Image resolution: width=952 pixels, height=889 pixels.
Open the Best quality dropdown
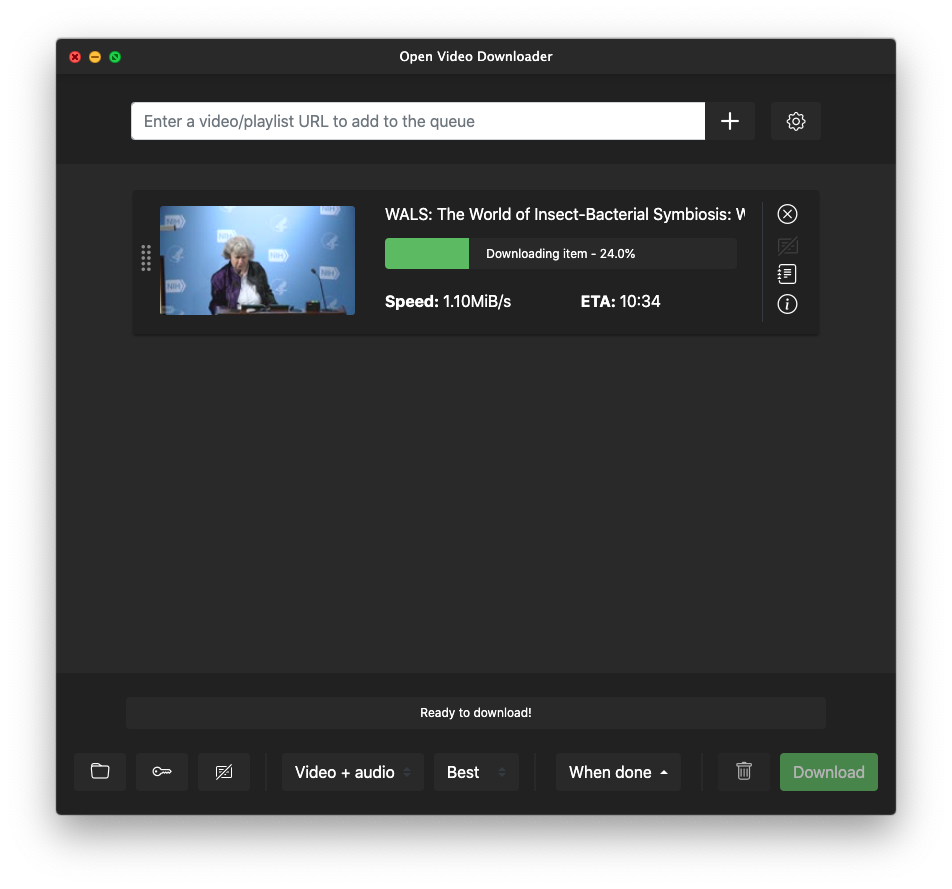(476, 772)
